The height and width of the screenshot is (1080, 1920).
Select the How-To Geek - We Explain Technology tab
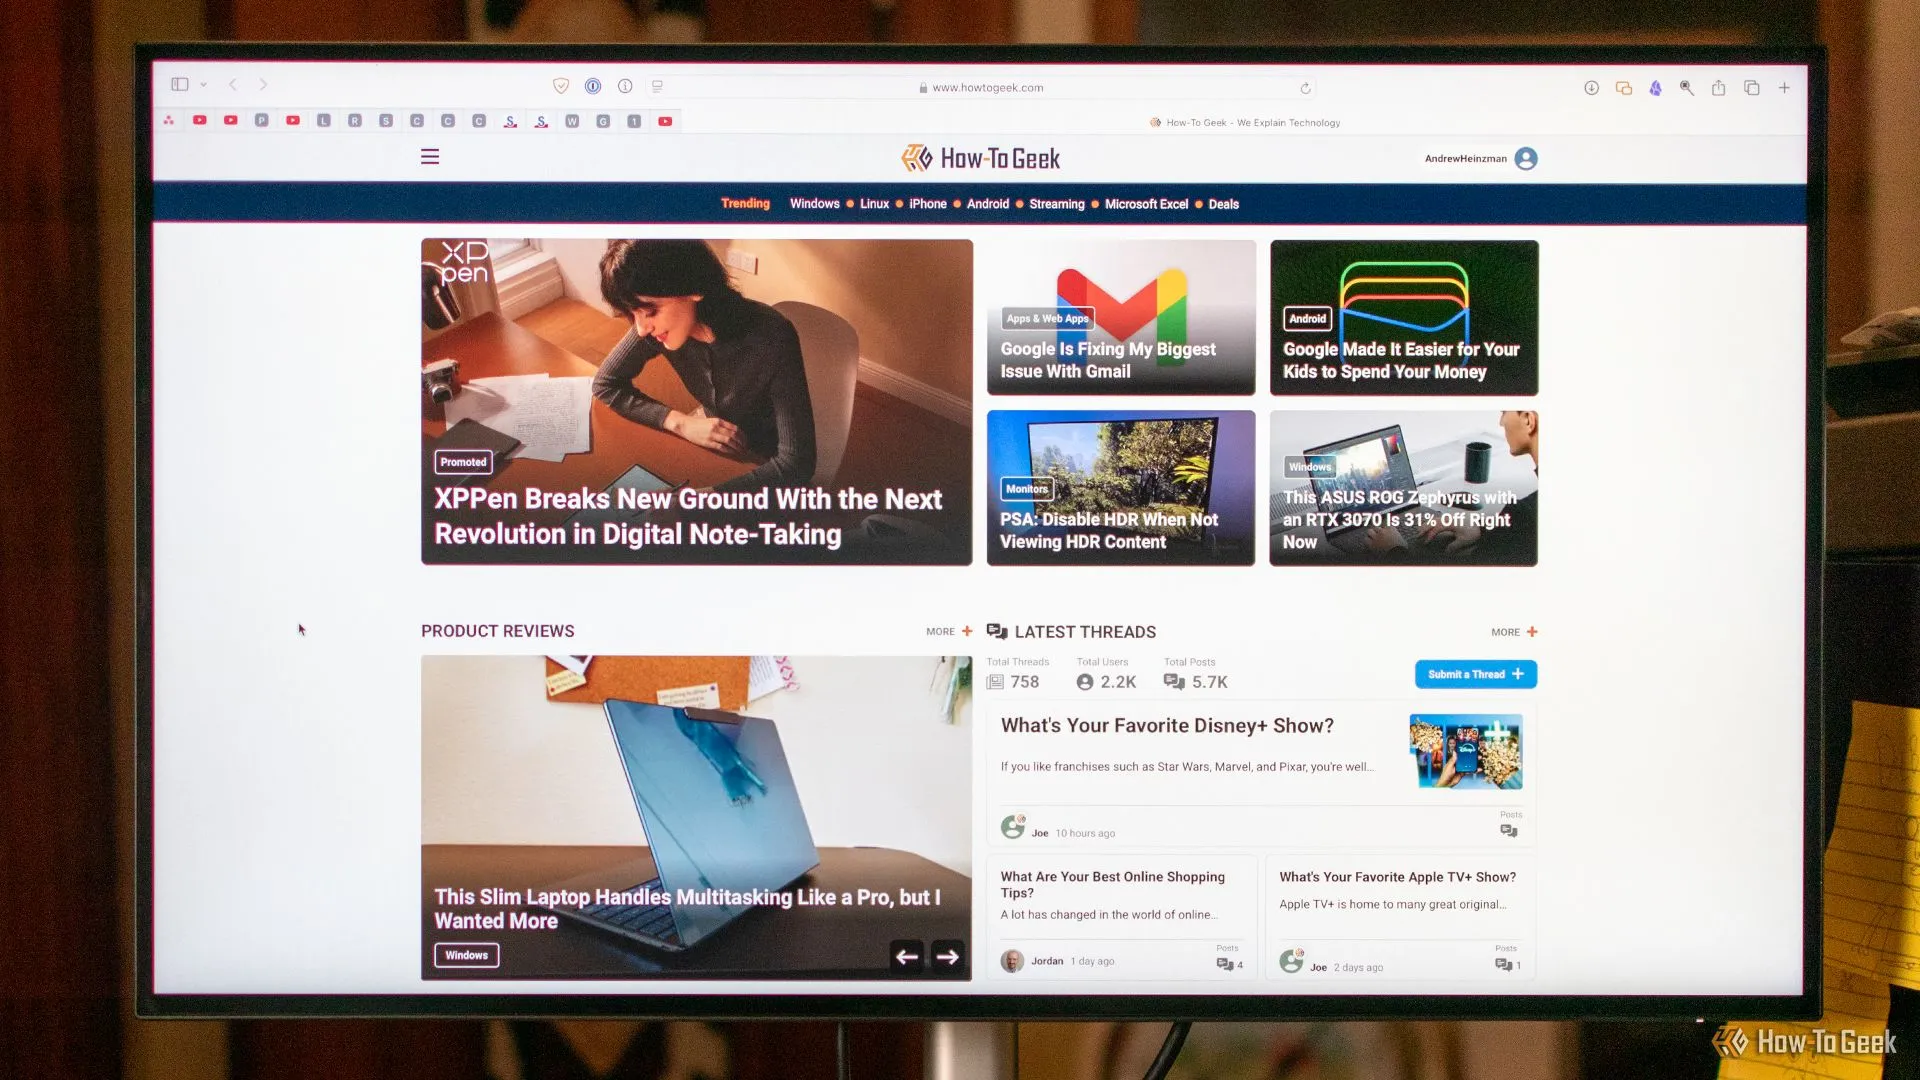[1244, 123]
